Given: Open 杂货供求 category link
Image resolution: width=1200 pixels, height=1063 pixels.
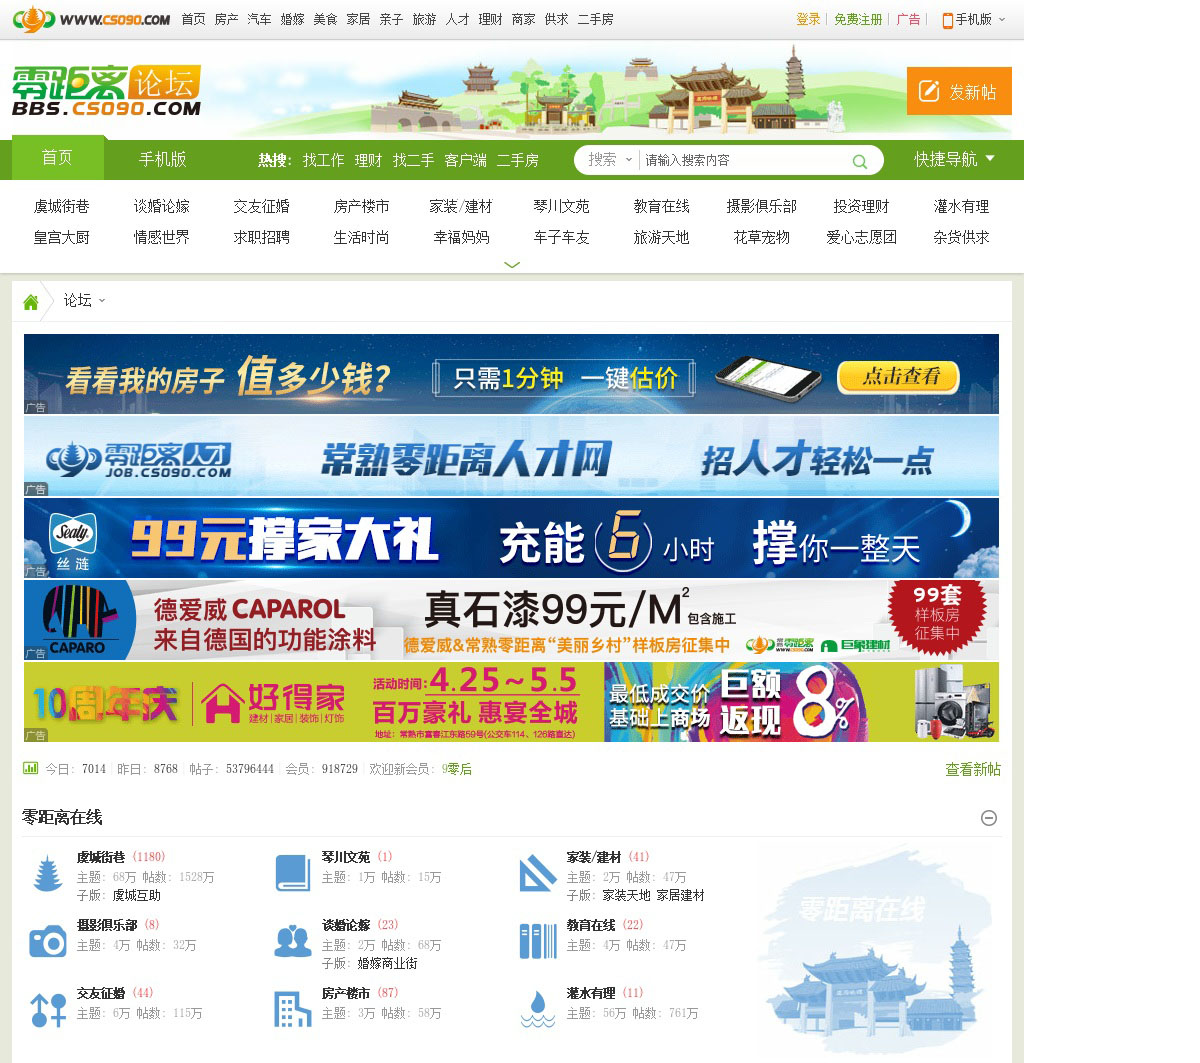Looking at the screenshot, I should (x=961, y=237).
